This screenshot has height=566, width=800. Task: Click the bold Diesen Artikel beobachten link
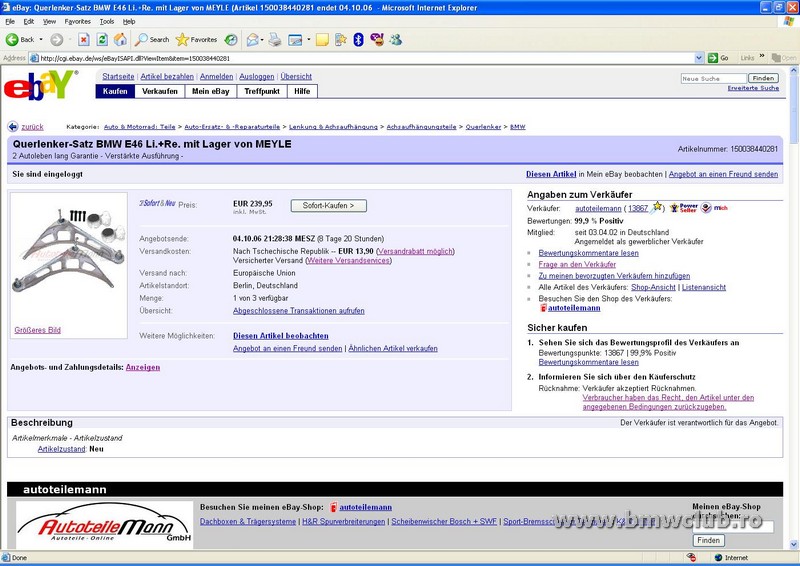(x=281, y=336)
